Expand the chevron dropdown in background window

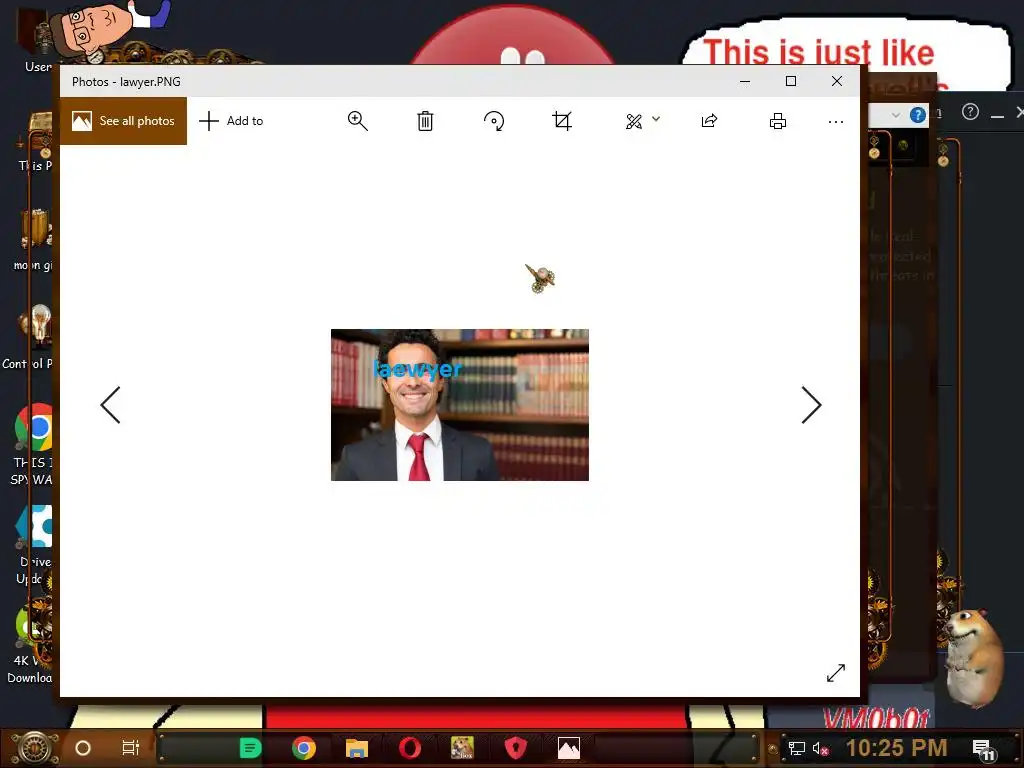click(x=896, y=116)
